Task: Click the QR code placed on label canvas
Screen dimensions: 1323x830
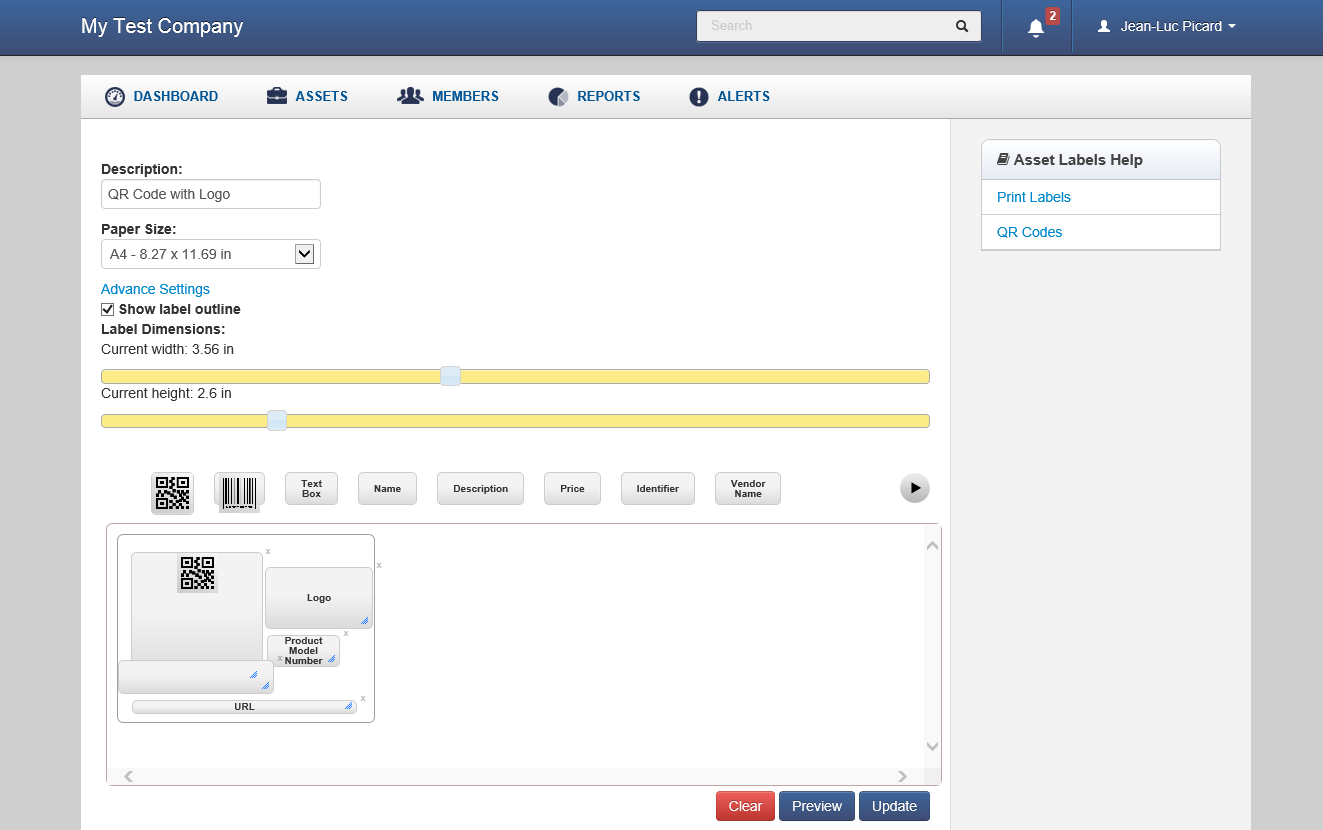Action: pos(197,574)
